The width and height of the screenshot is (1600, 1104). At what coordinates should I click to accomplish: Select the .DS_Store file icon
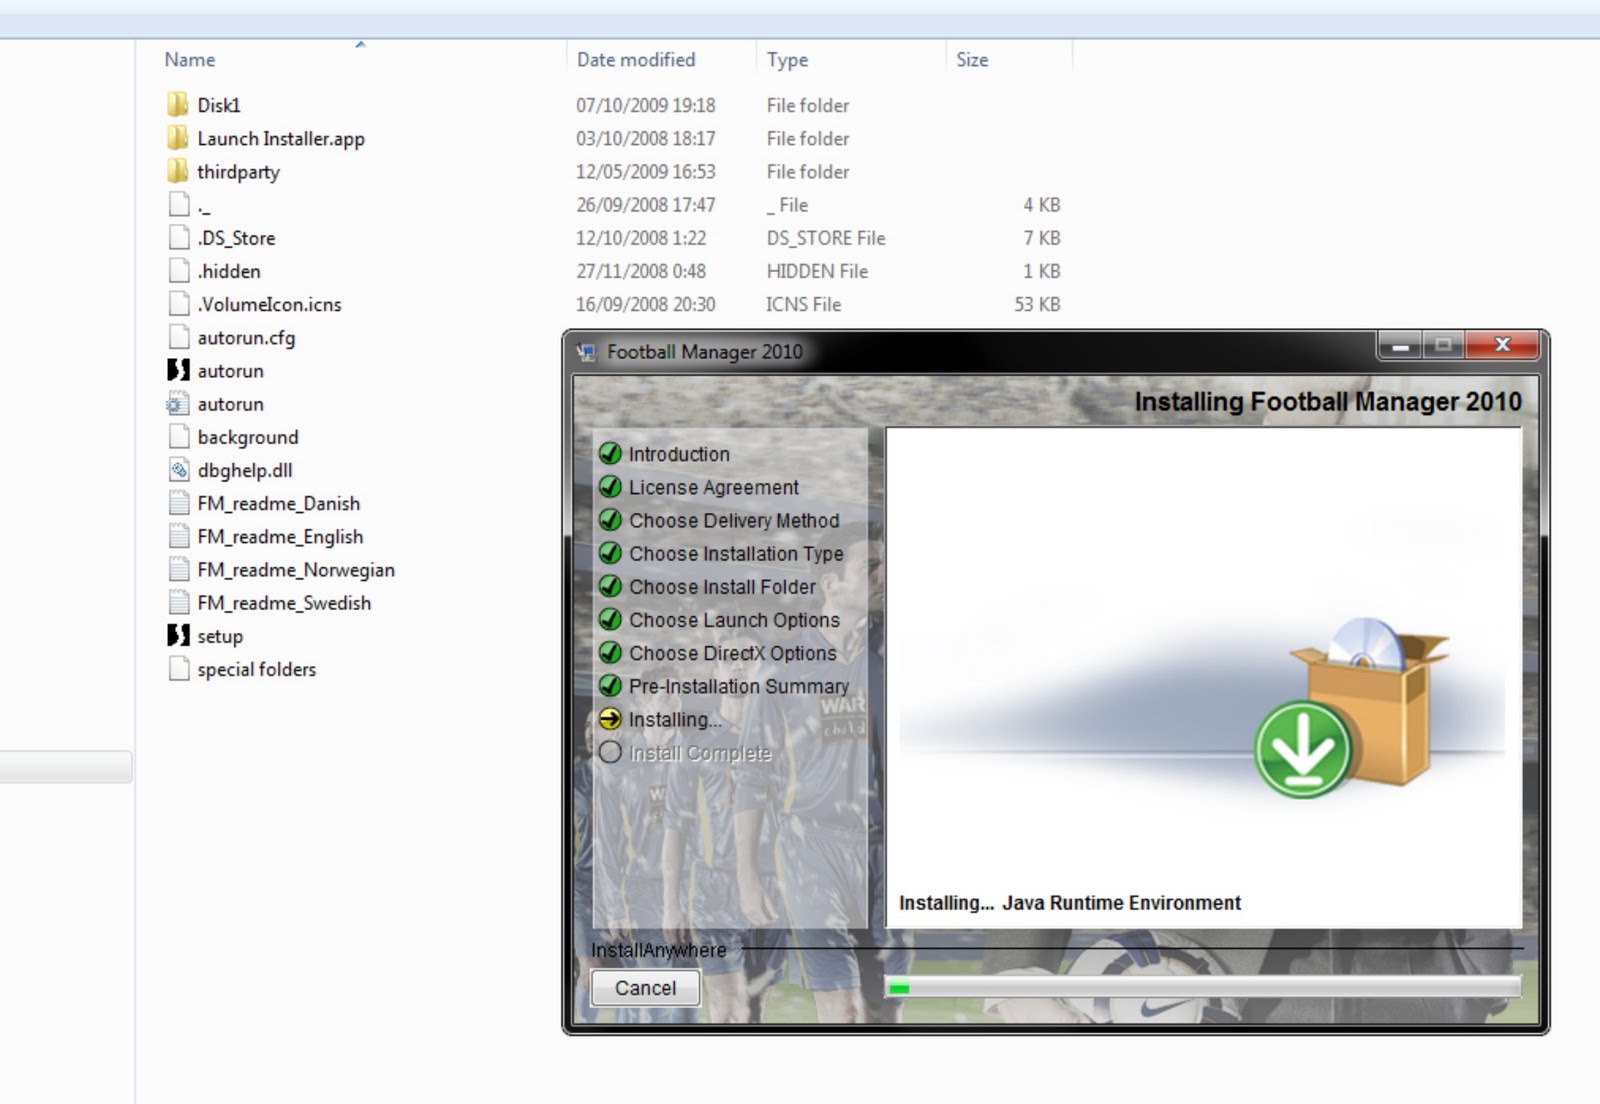(179, 238)
